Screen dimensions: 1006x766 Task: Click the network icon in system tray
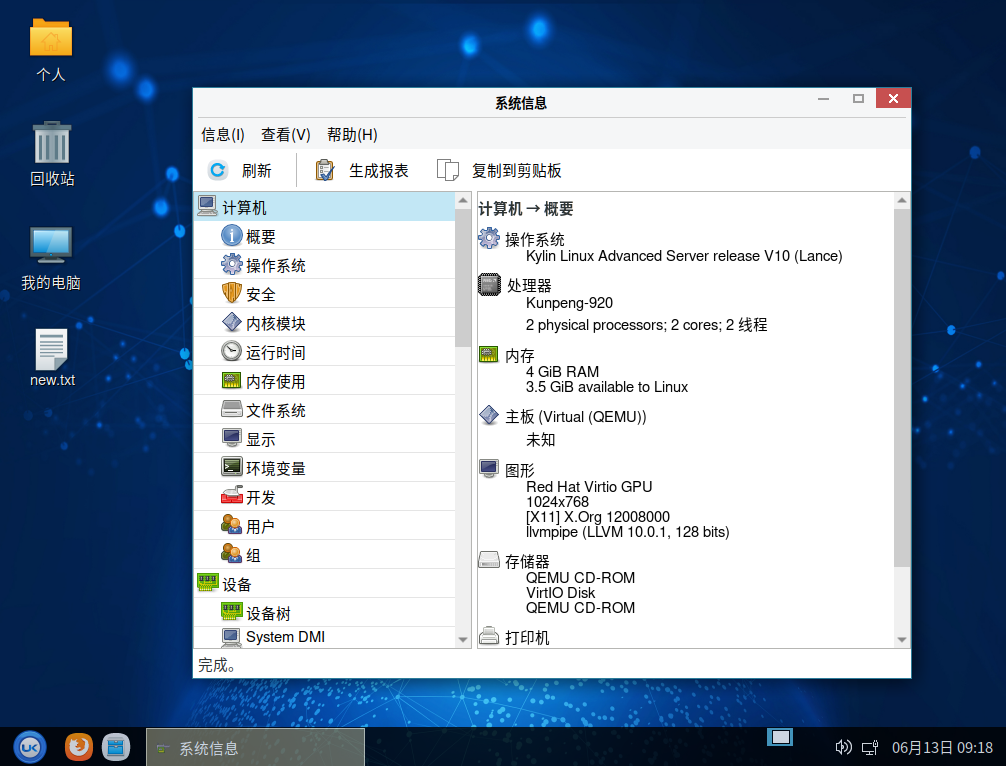pos(870,747)
